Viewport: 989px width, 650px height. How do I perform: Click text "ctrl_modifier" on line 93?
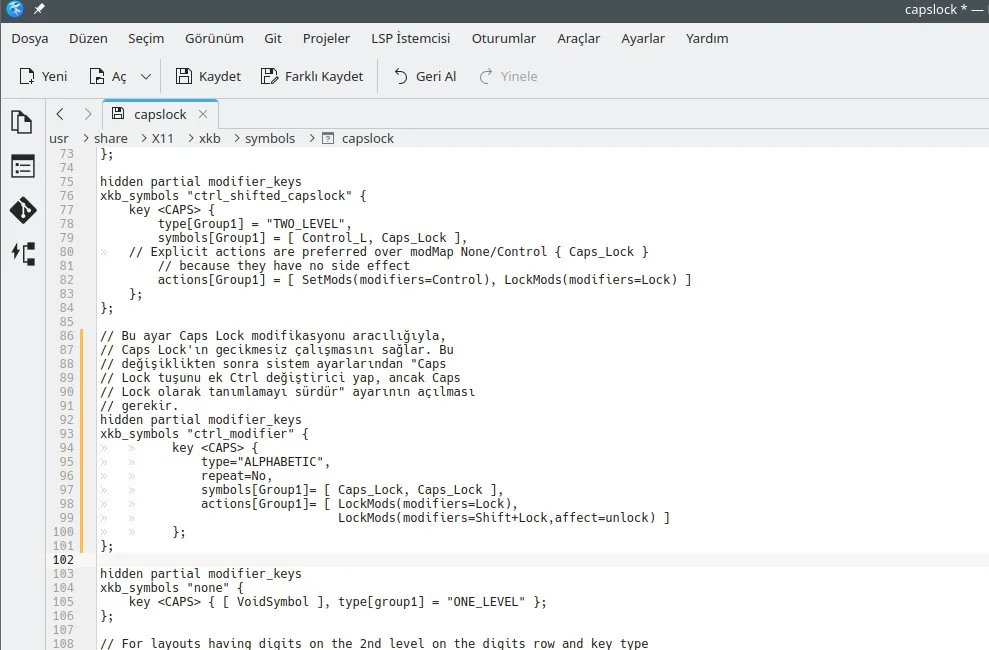click(x=240, y=434)
